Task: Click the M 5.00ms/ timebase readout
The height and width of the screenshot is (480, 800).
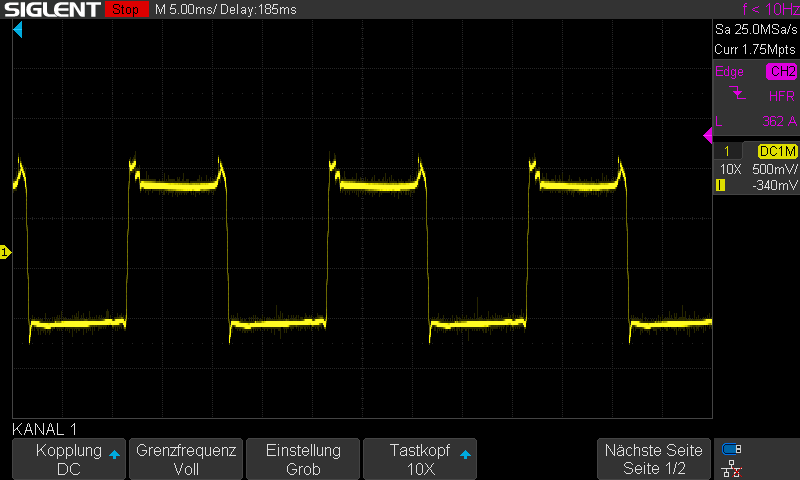Action: (x=186, y=10)
